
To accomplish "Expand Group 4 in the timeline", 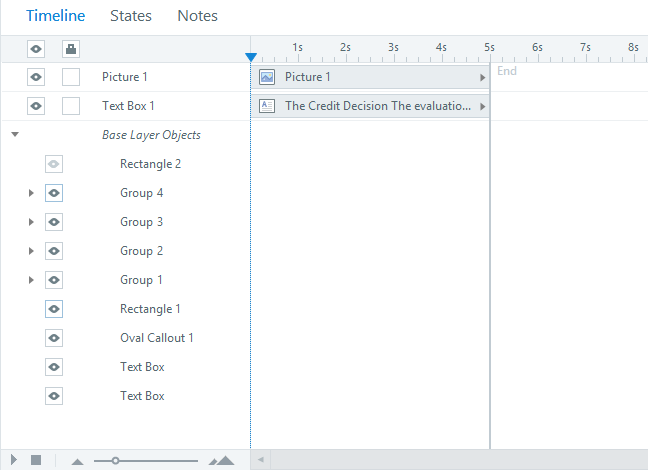I will point(31,193).
